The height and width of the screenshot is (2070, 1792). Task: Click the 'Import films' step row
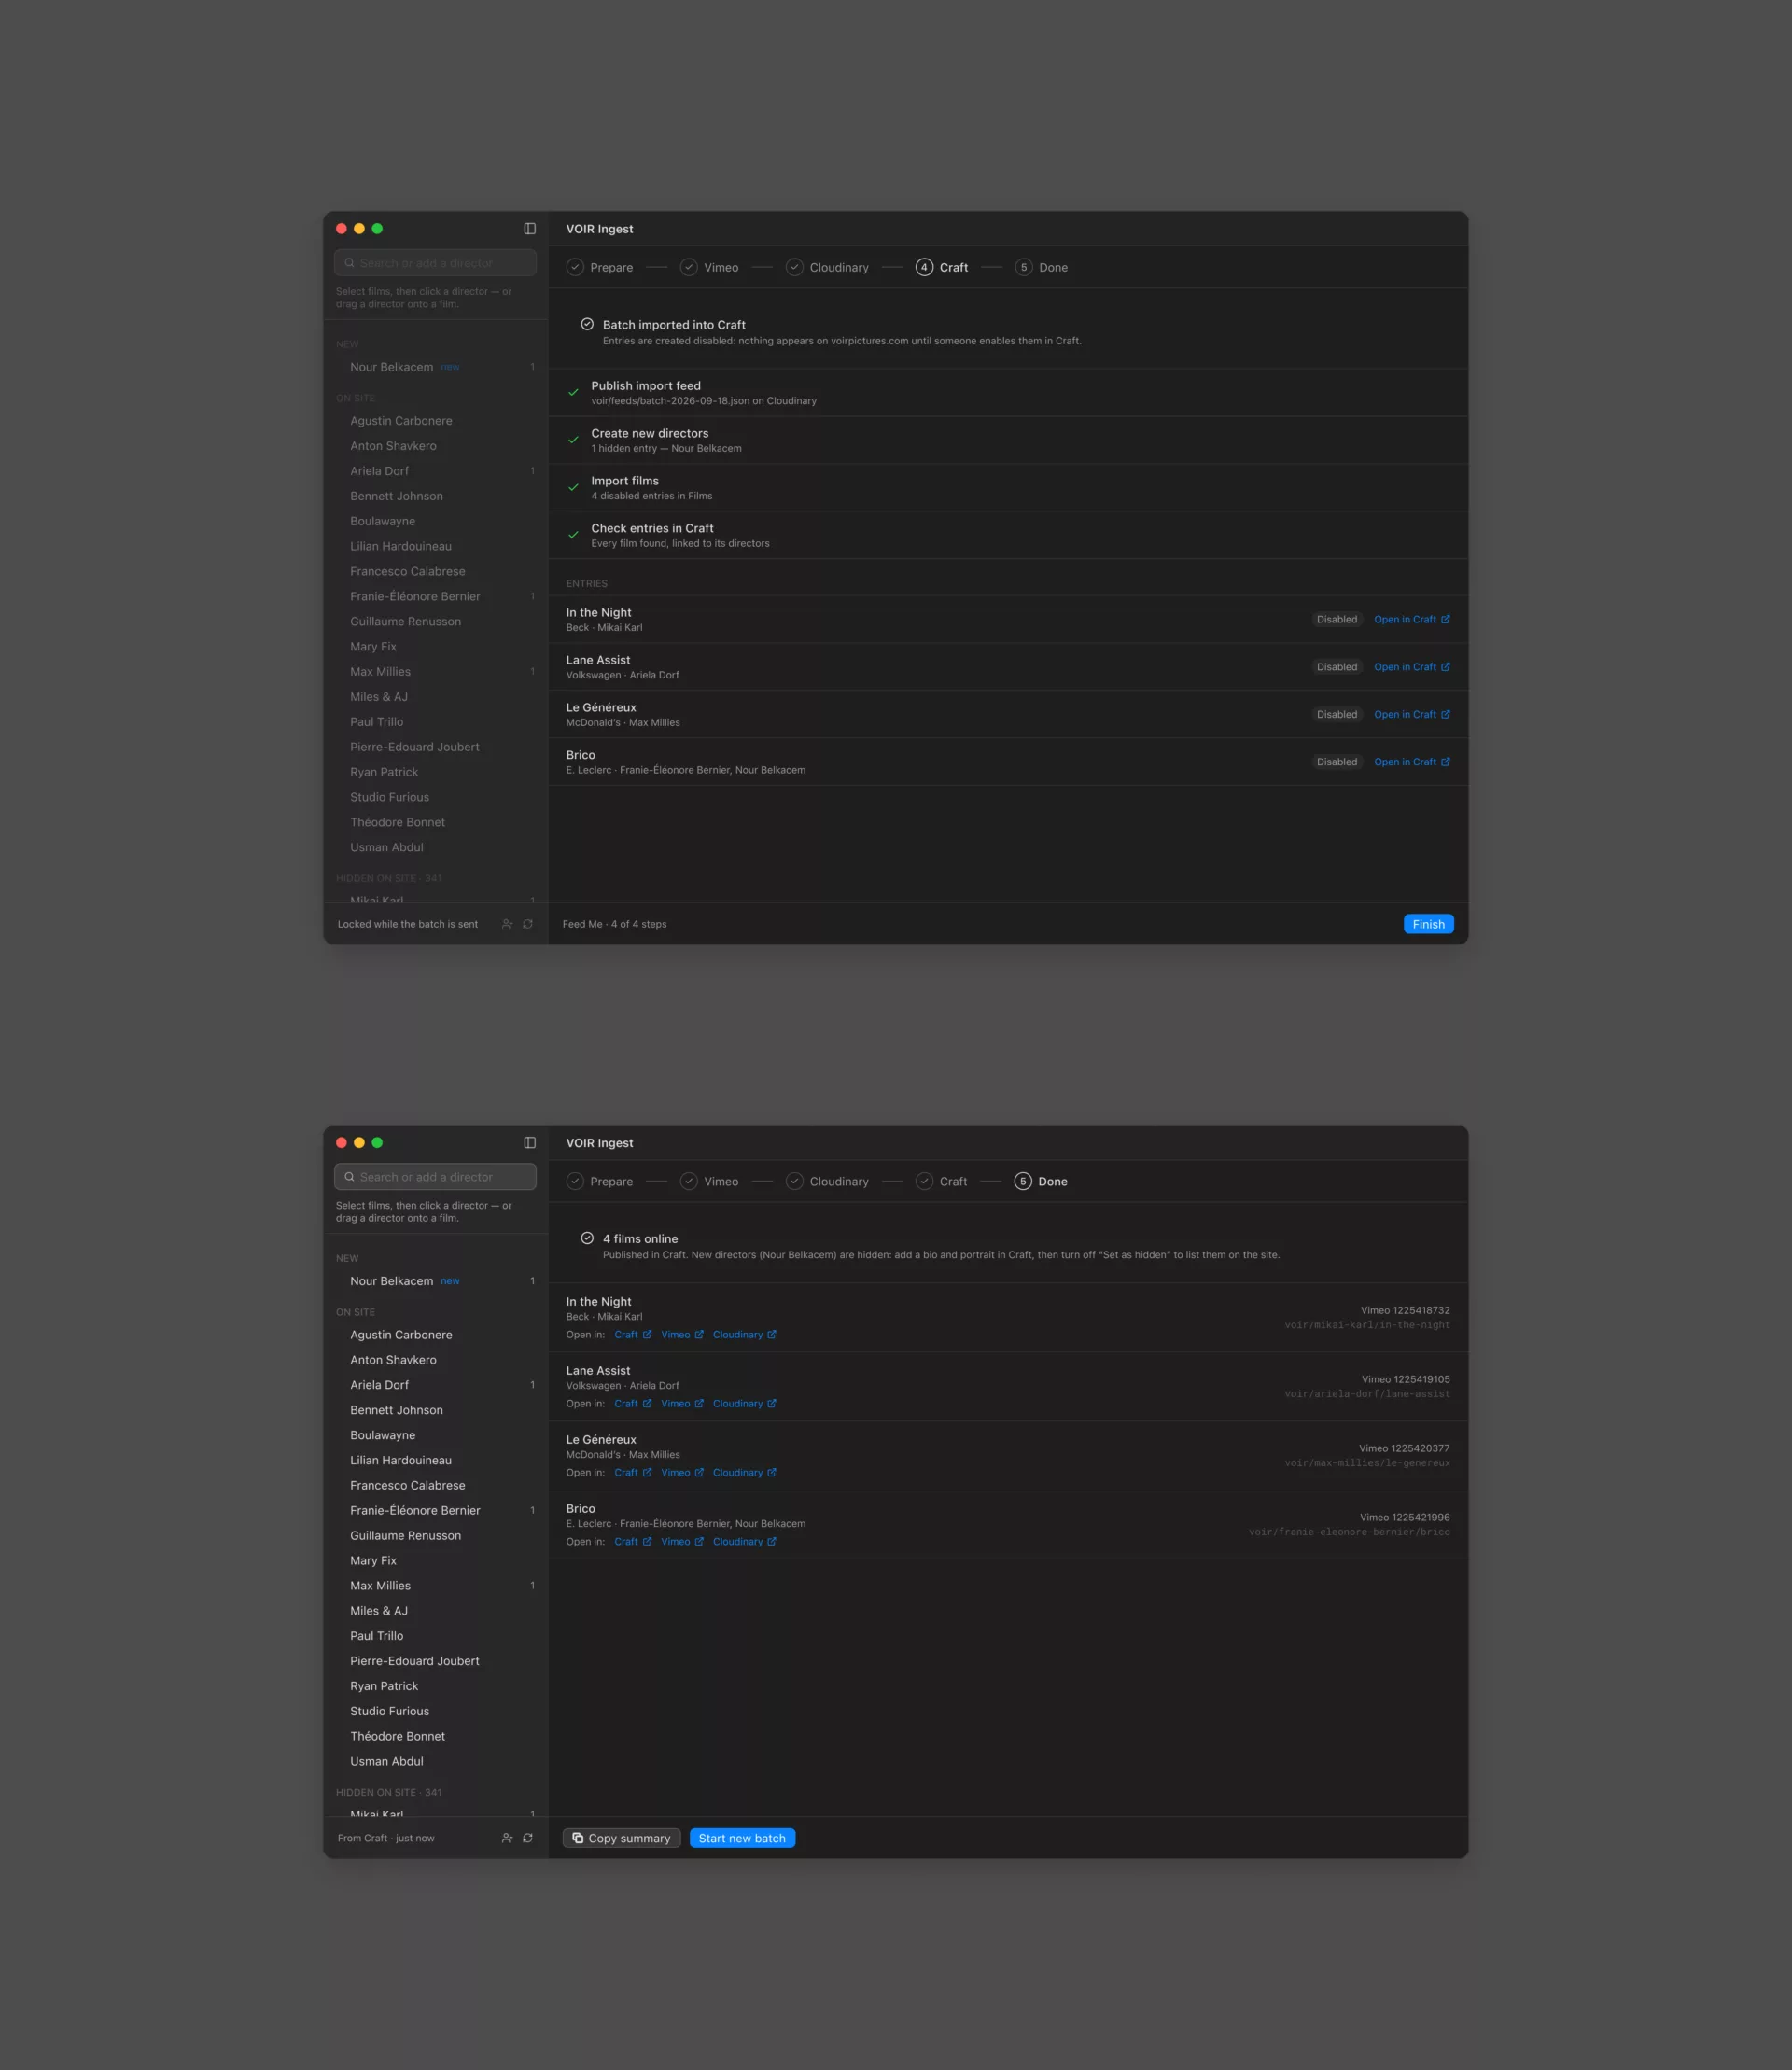point(1008,488)
